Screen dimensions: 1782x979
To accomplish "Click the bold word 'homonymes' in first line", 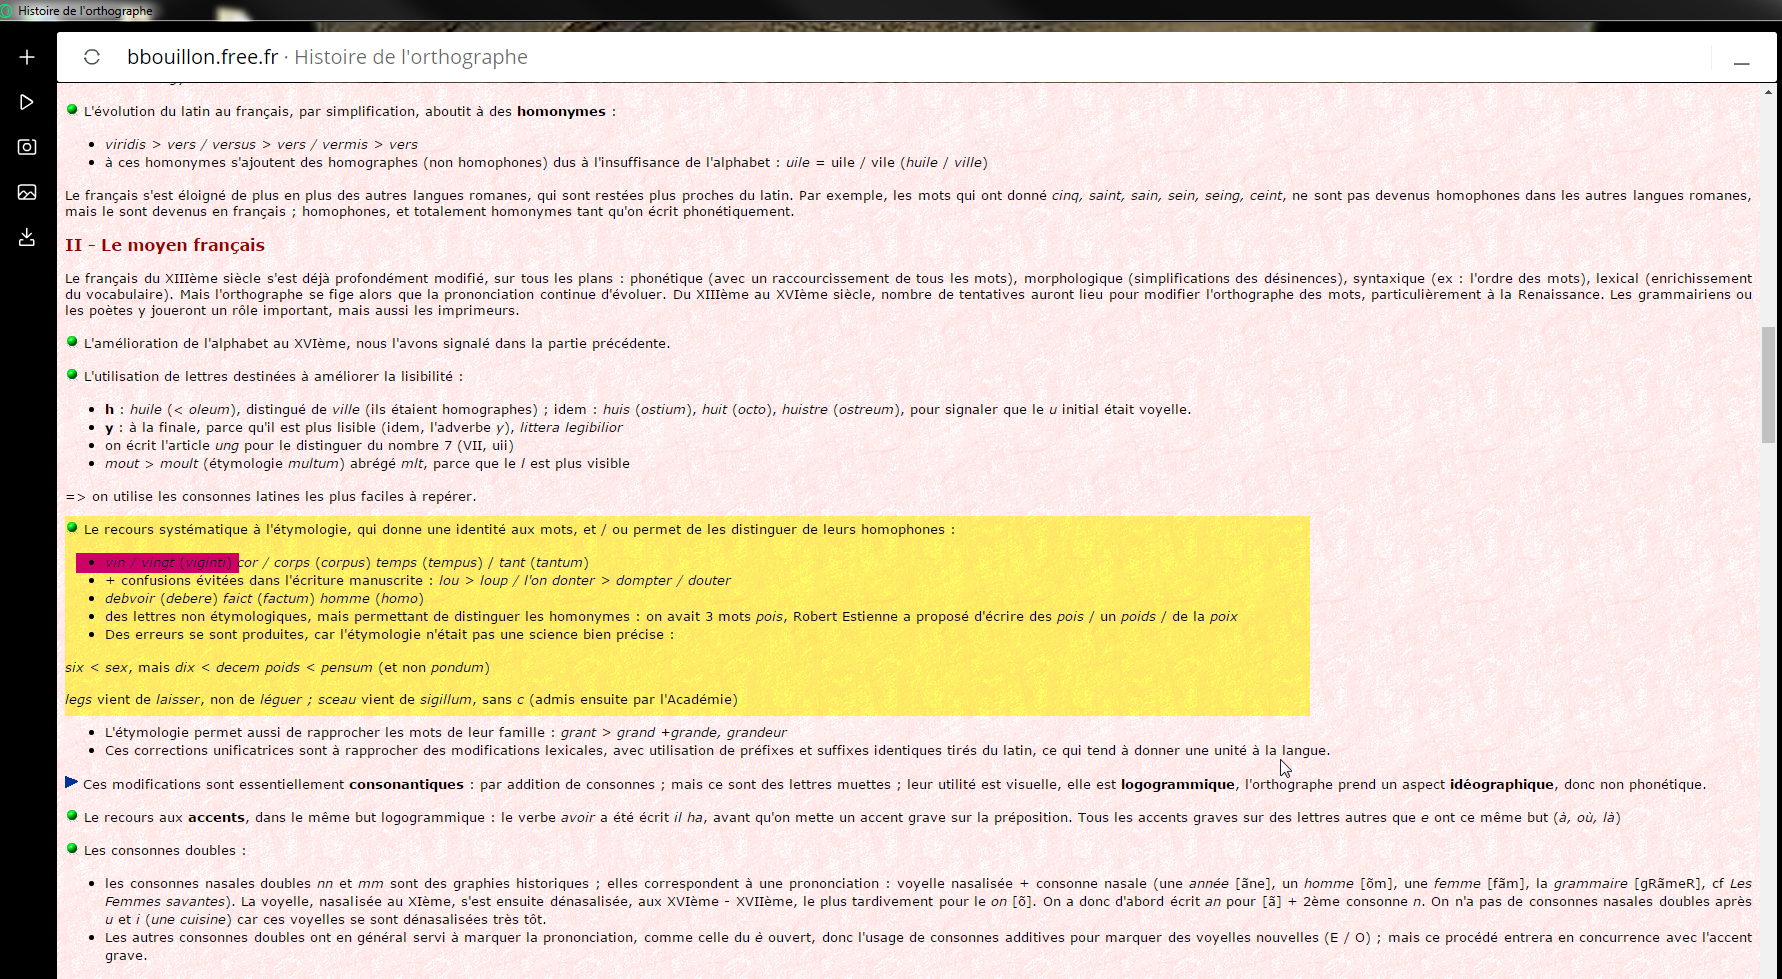I will 561,112.
